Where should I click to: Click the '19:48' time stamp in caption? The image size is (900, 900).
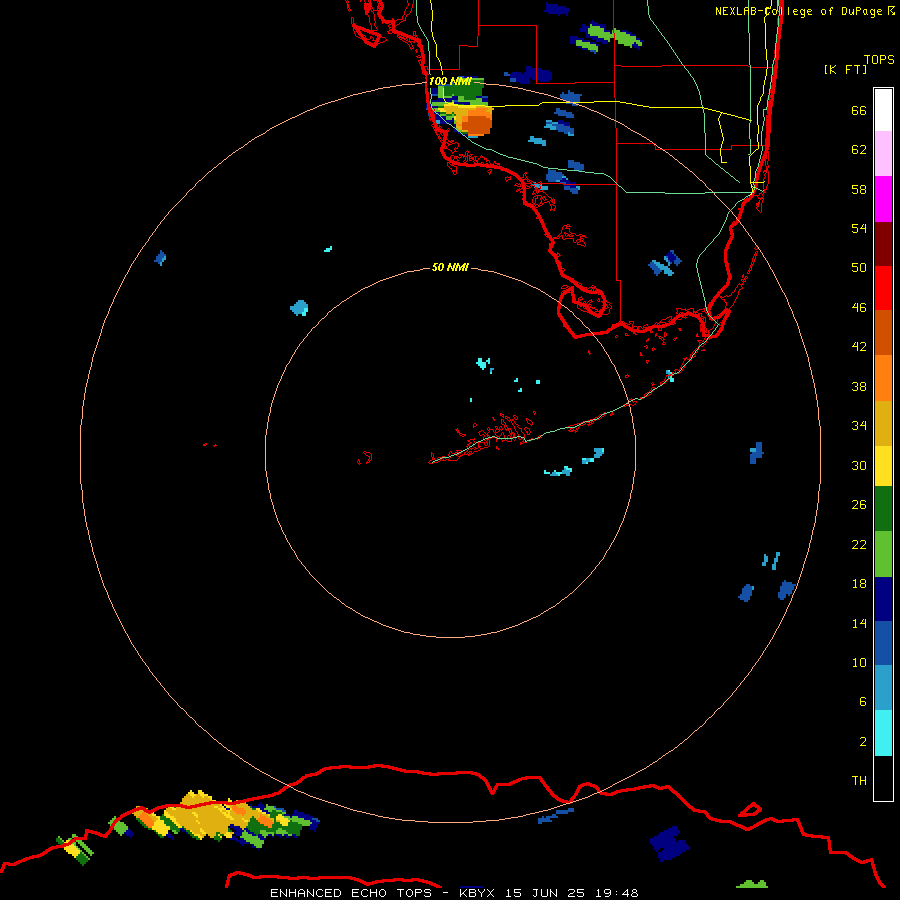616,893
